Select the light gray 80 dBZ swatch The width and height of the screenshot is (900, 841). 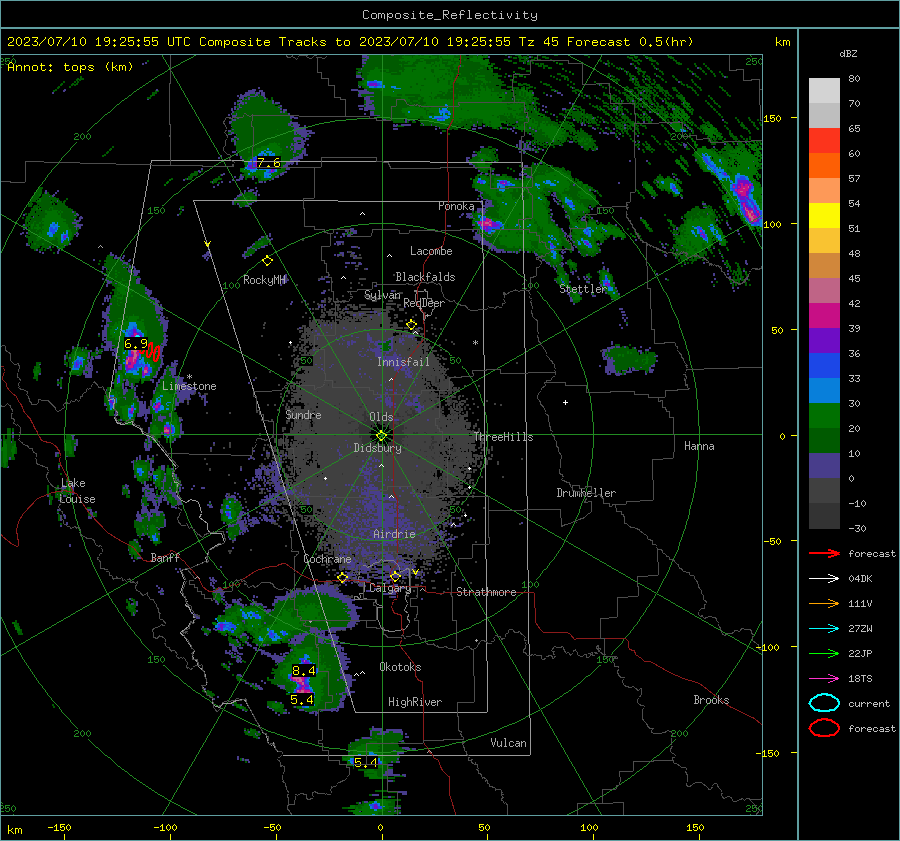point(824,90)
